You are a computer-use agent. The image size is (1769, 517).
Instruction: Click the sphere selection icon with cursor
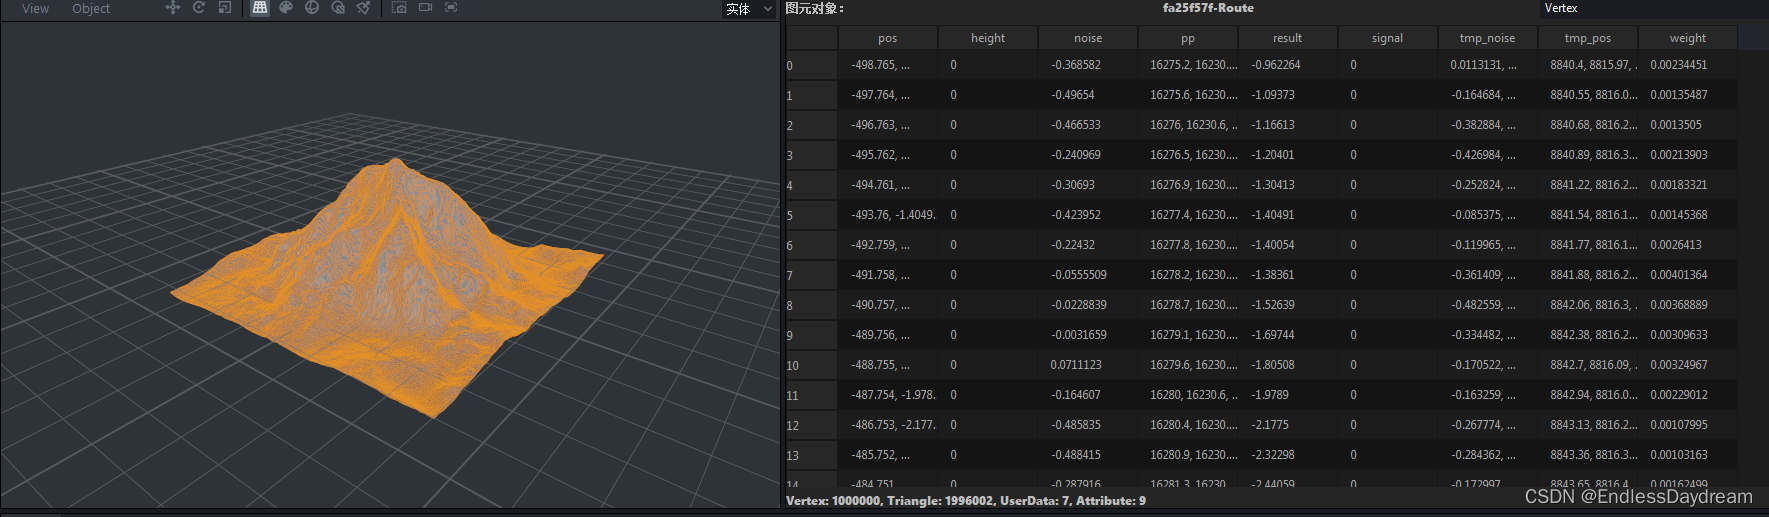[x=338, y=8]
